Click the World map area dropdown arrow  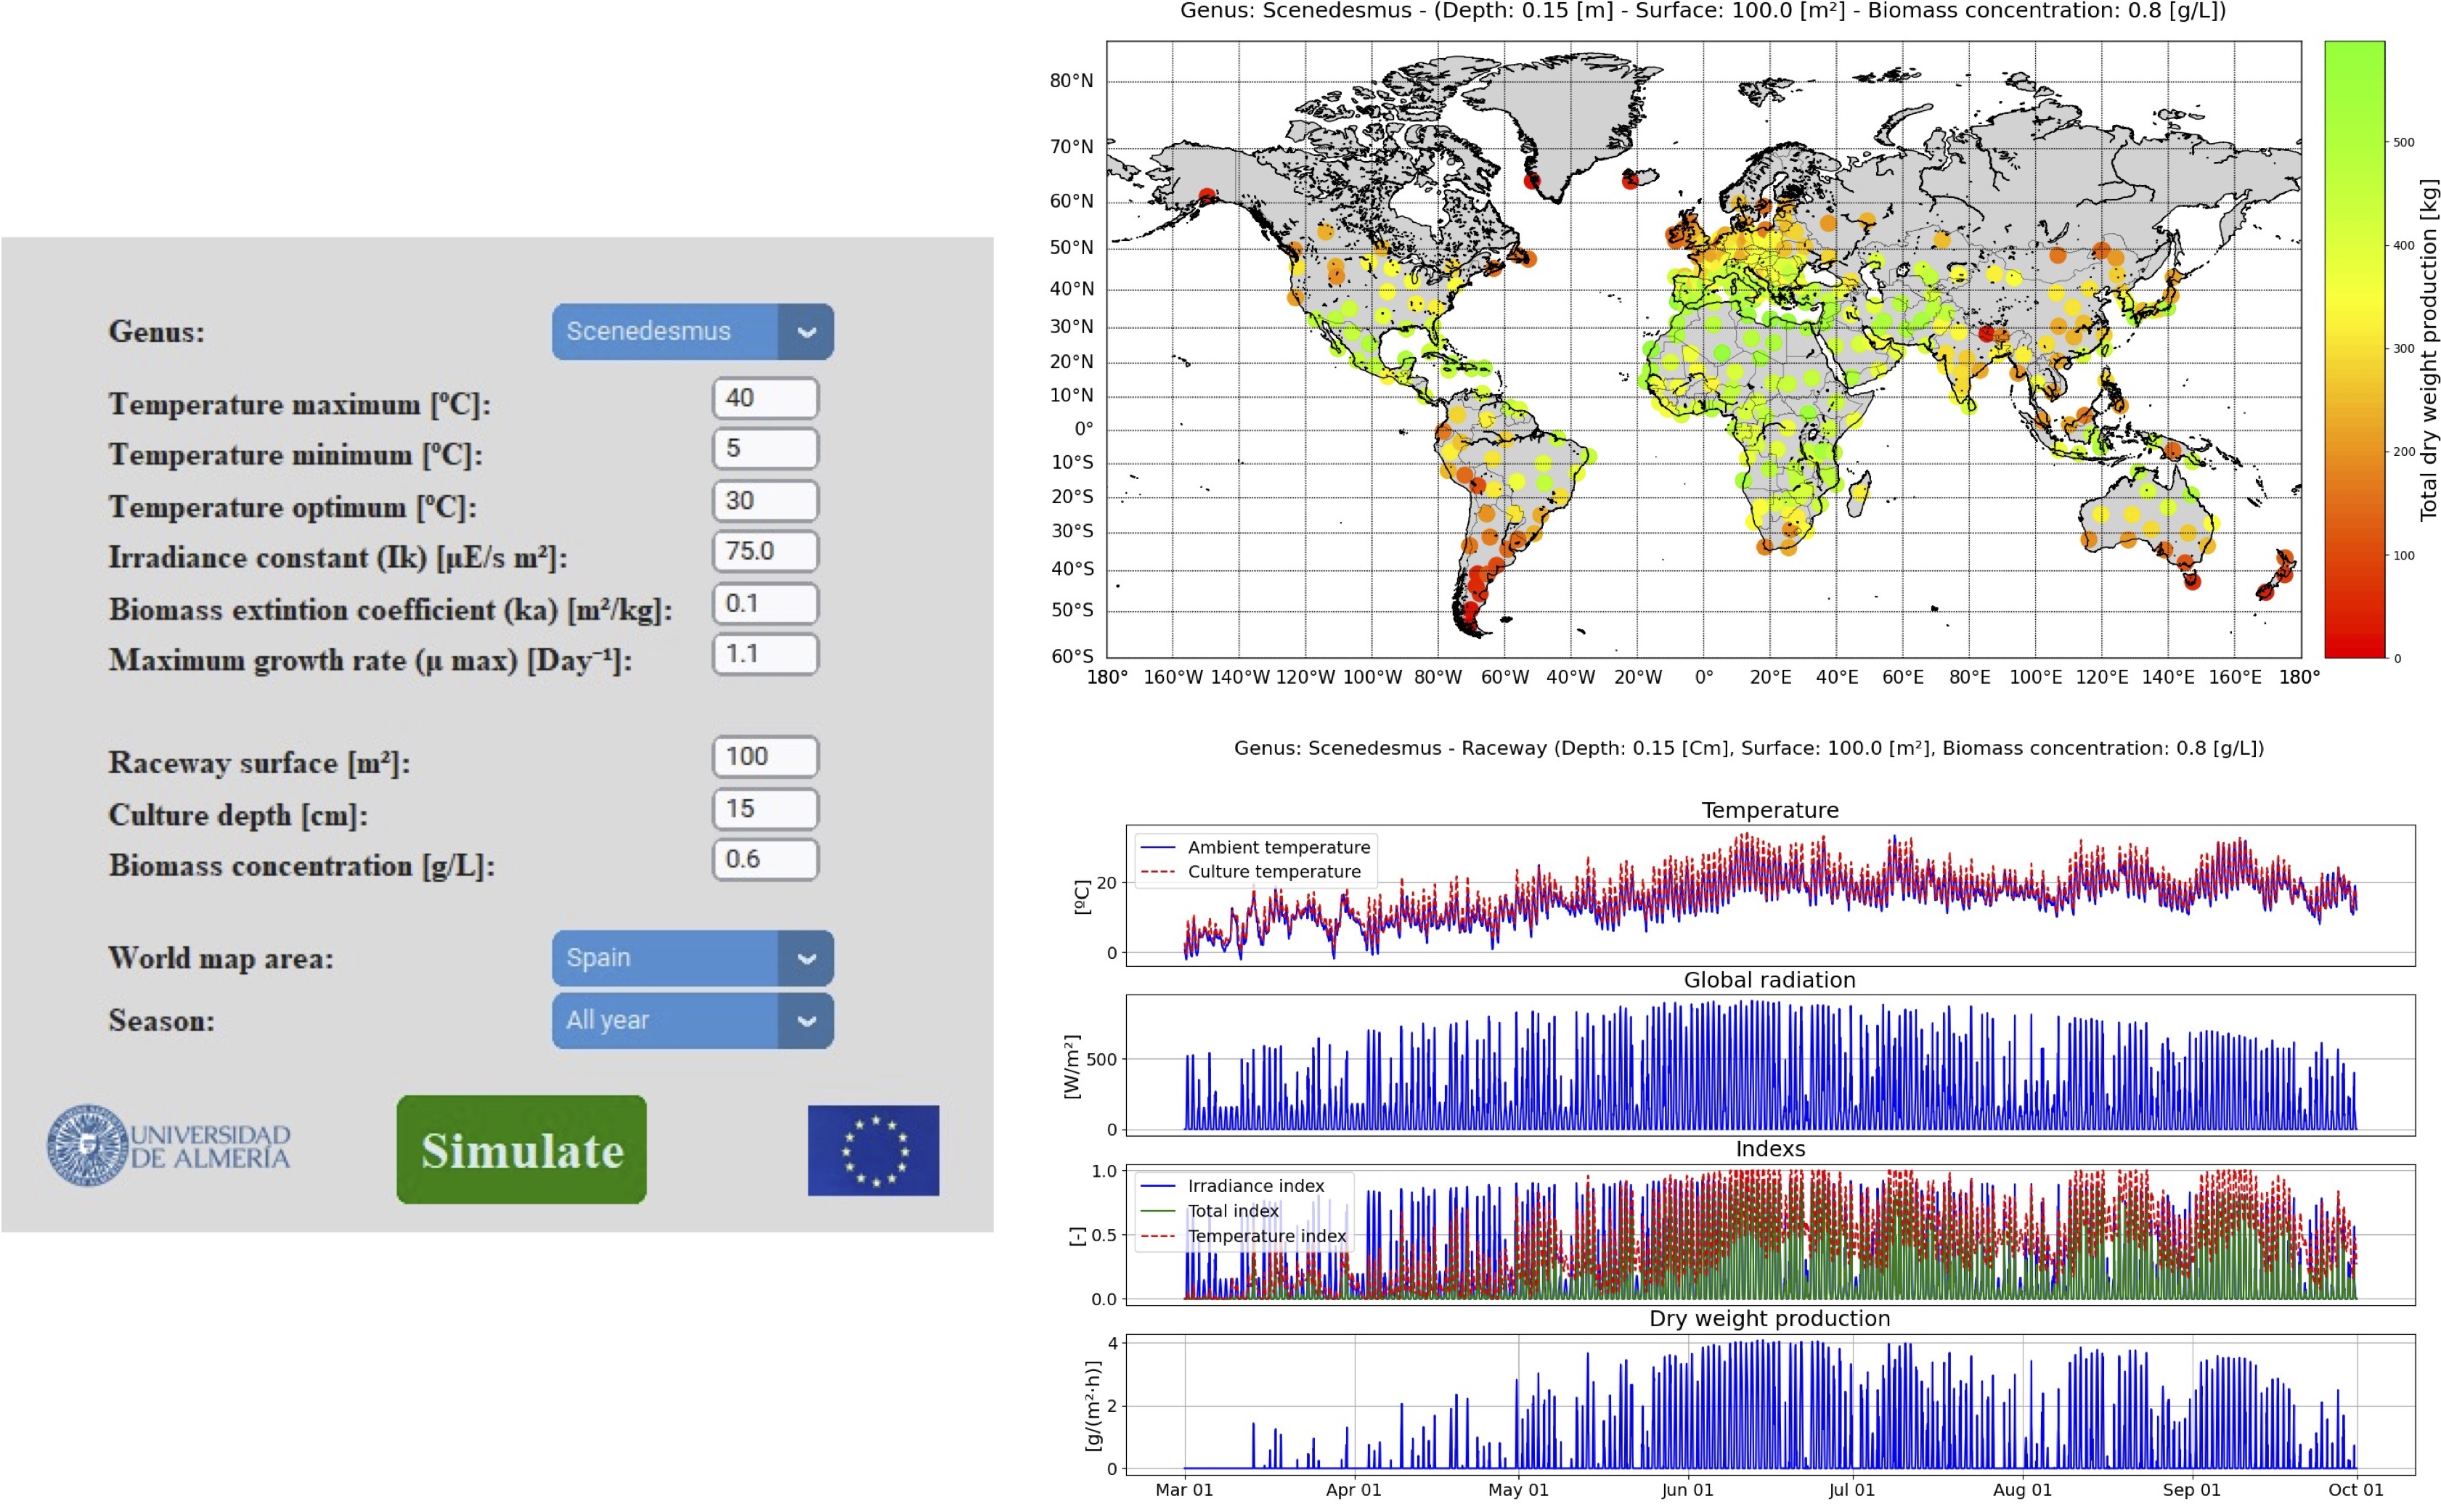(806, 958)
